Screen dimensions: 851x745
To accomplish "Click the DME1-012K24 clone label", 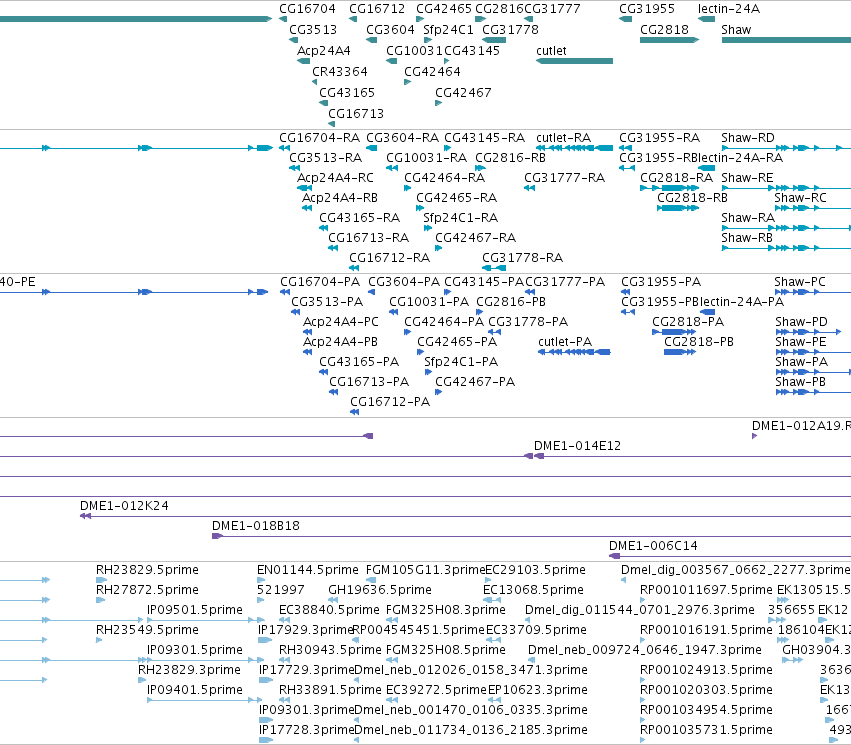I will [x=124, y=506].
